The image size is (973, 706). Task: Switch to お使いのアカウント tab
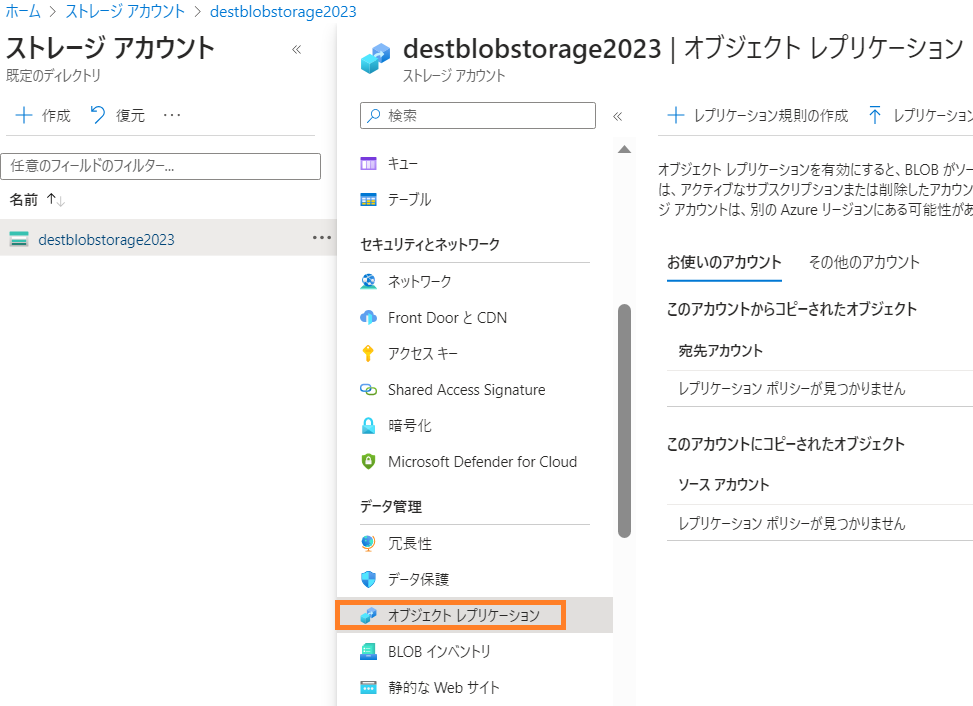point(724,262)
